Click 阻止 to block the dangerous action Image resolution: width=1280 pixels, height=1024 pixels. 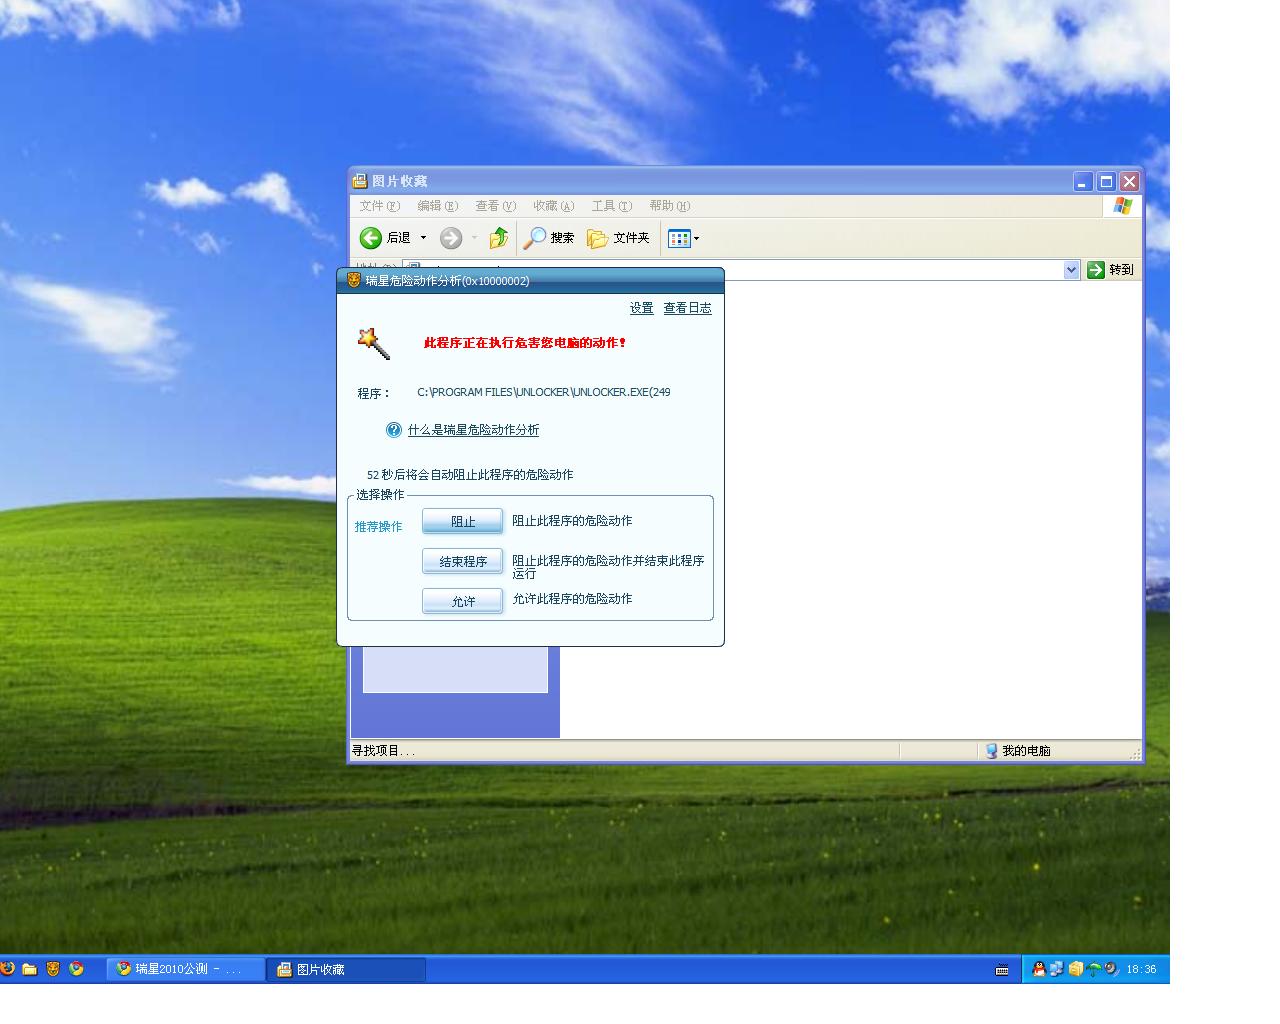coord(462,521)
